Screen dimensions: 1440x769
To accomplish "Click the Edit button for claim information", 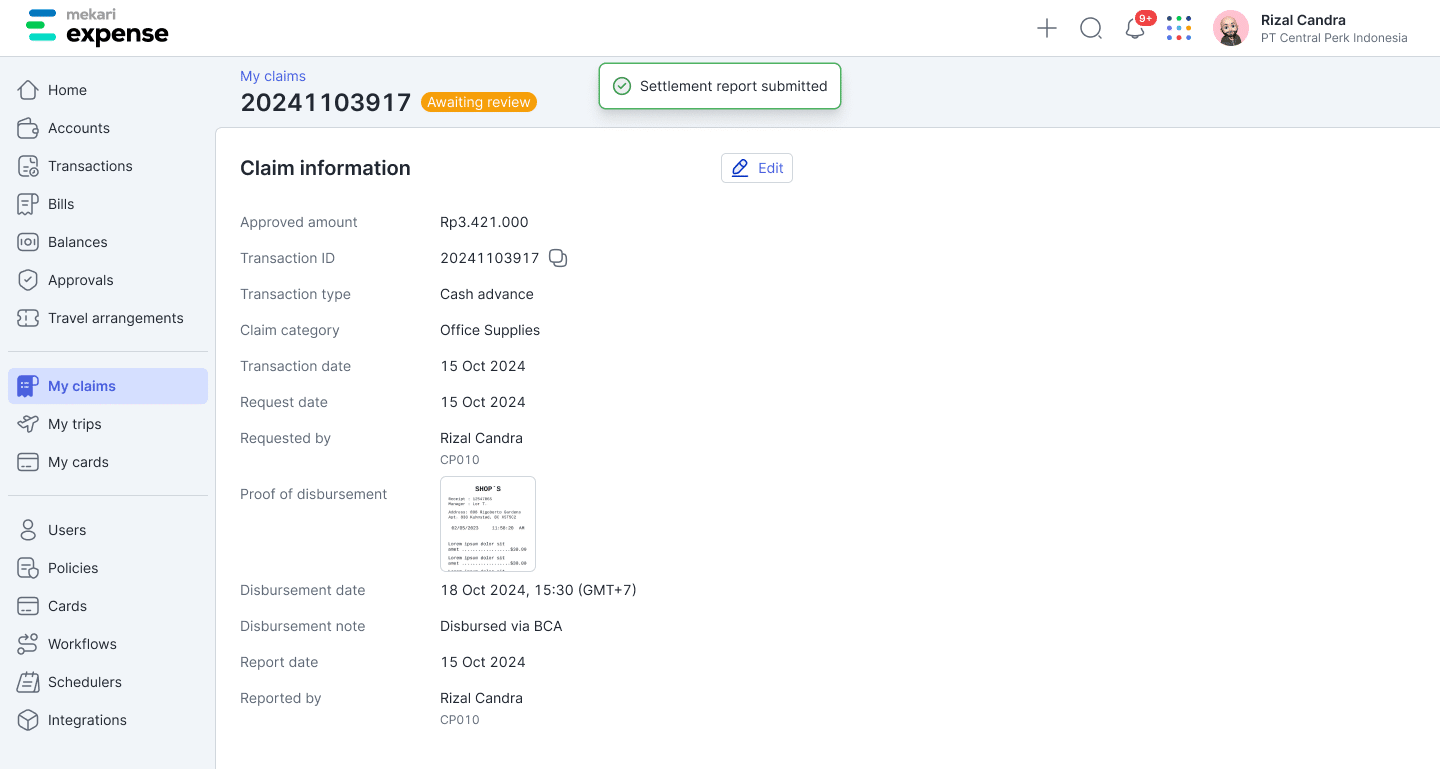I will 757,168.
